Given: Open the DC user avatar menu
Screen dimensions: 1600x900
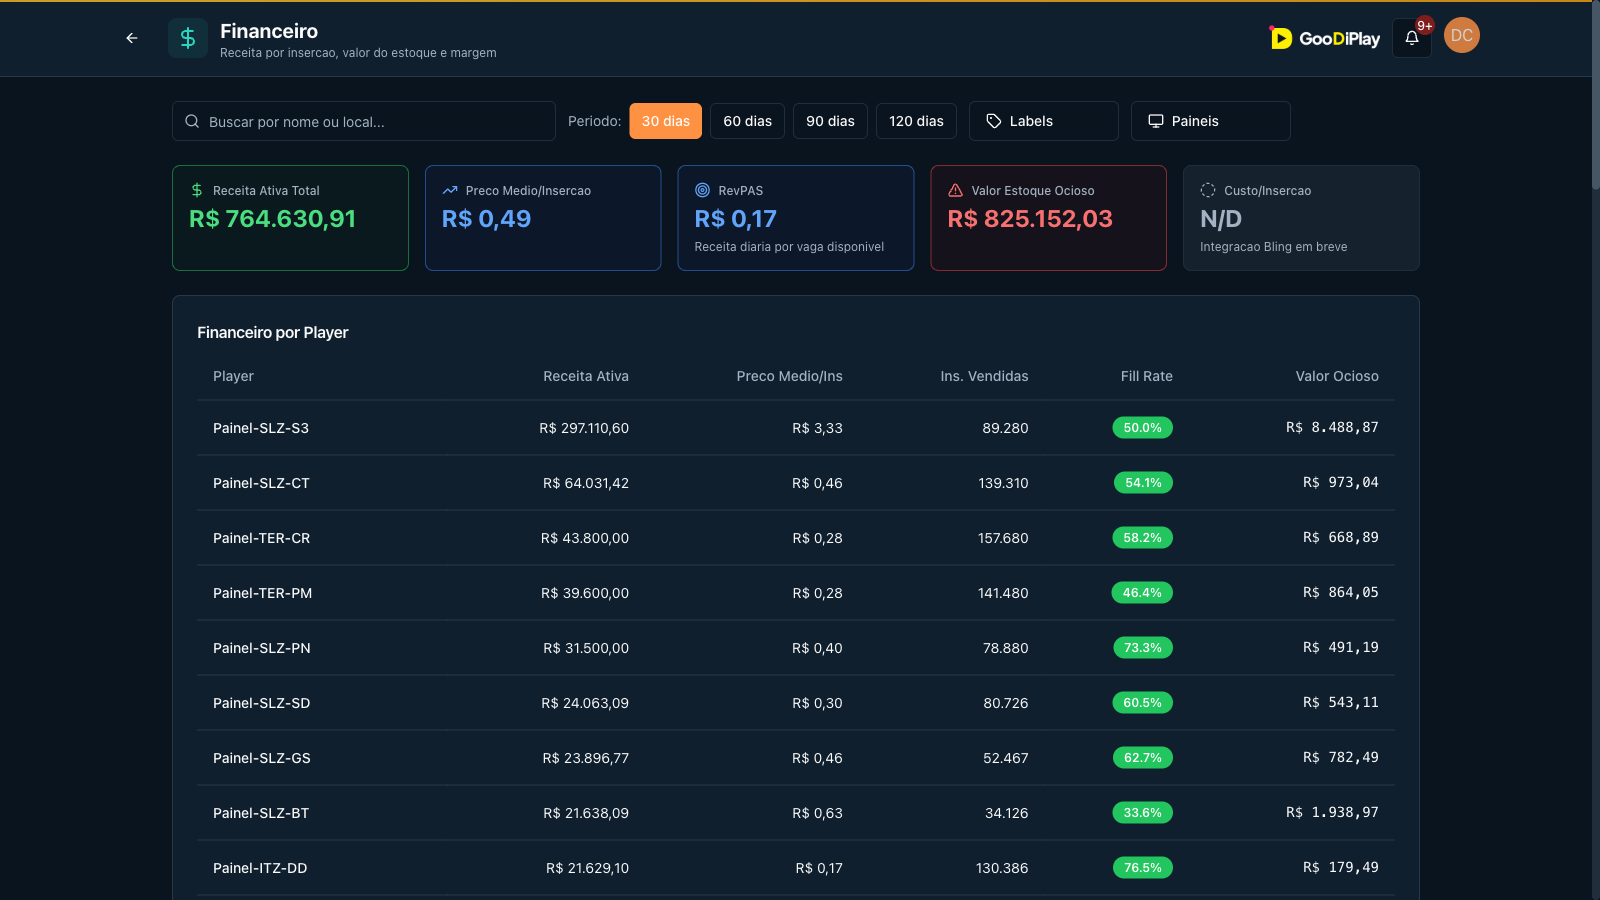Looking at the screenshot, I should pyautogui.click(x=1462, y=35).
